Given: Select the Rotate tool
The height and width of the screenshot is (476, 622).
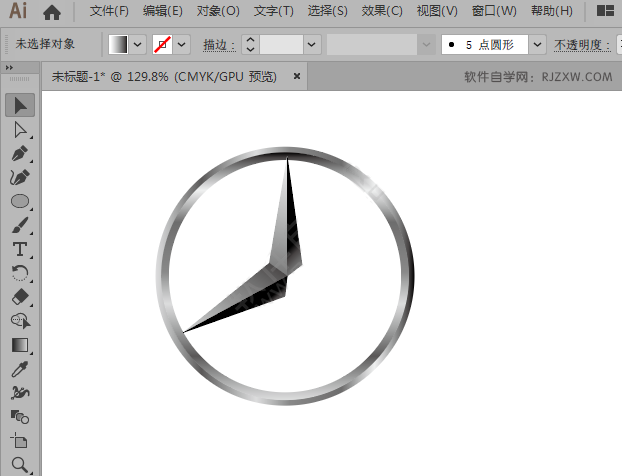Looking at the screenshot, I should 20,273.
